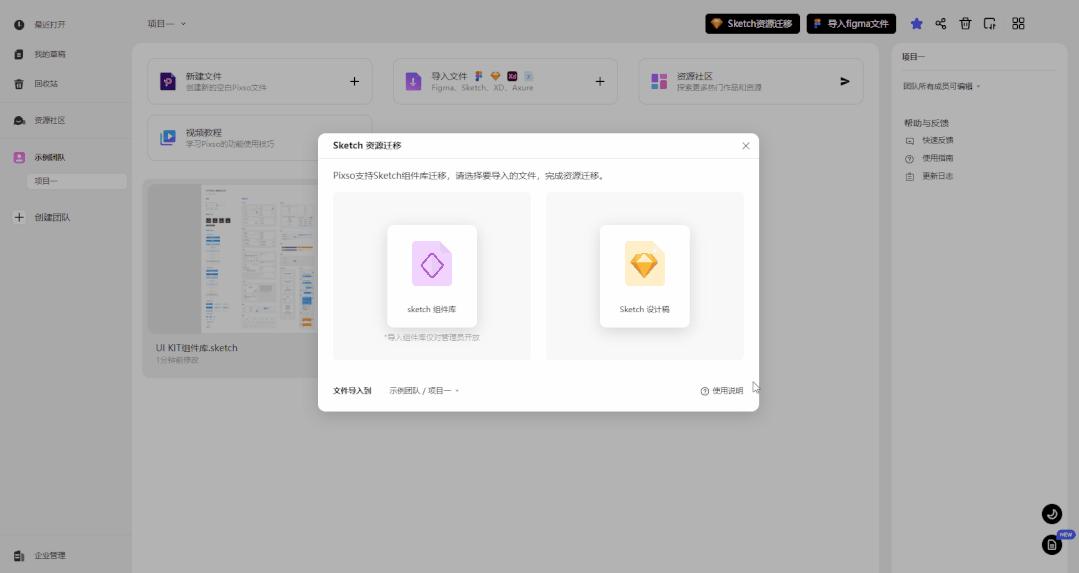Click the clock icon beside 最近打开
The width and height of the screenshot is (1079, 573).
[19, 25]
